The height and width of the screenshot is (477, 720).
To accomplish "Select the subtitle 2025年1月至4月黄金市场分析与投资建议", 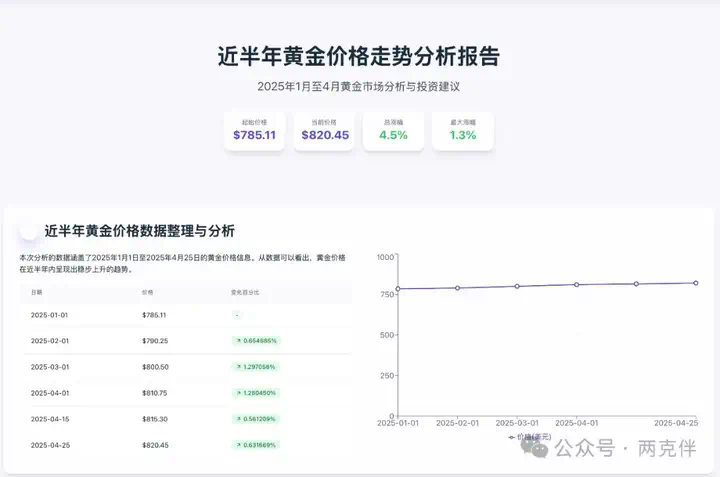I will 359,86.
